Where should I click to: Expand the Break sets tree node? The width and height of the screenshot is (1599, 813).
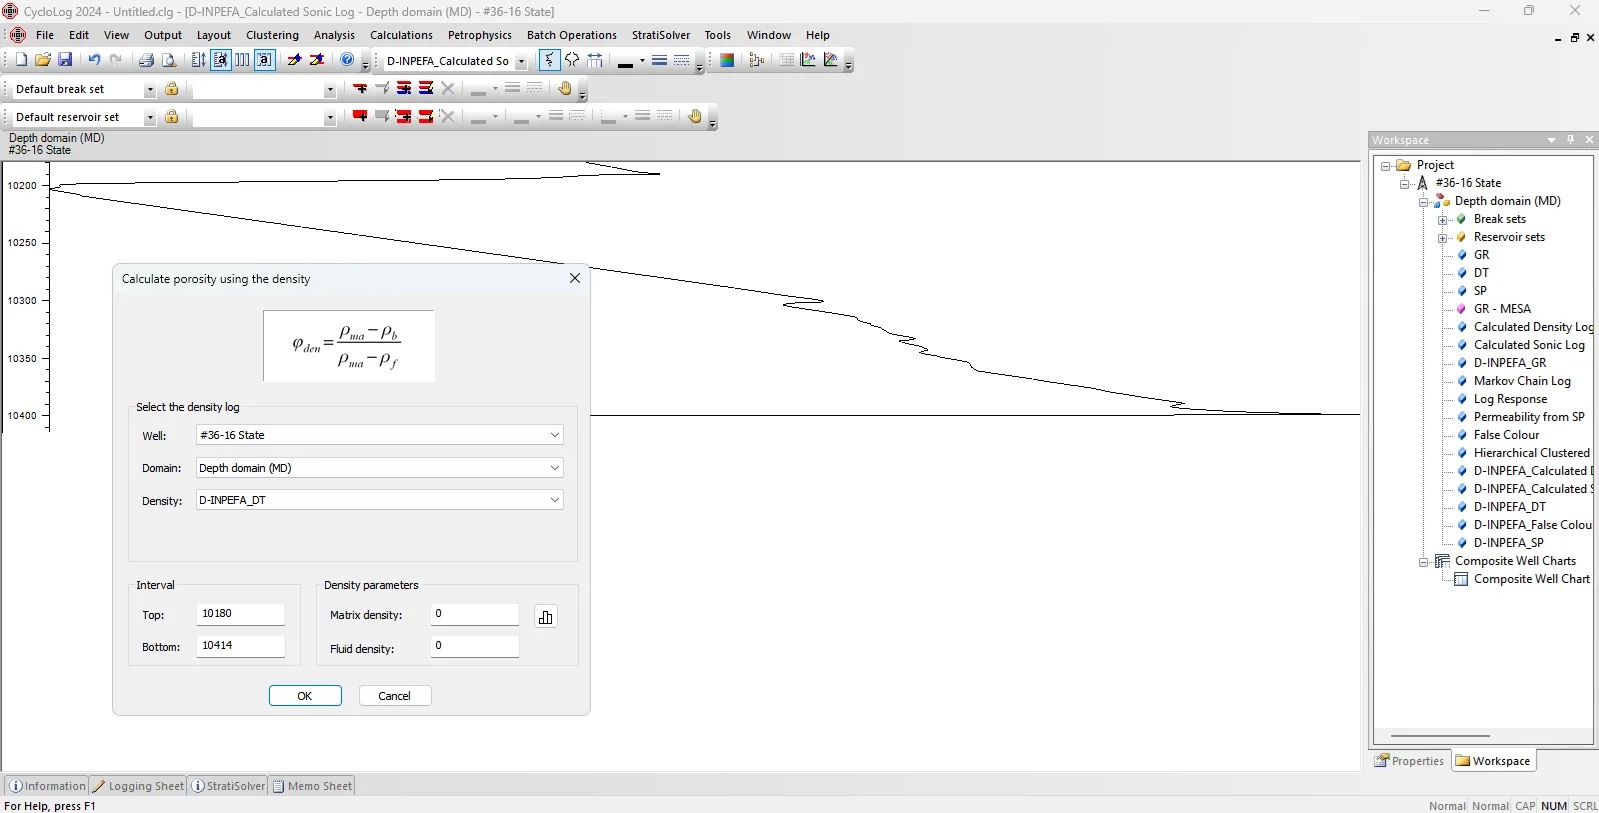[x=1442, y=220]
